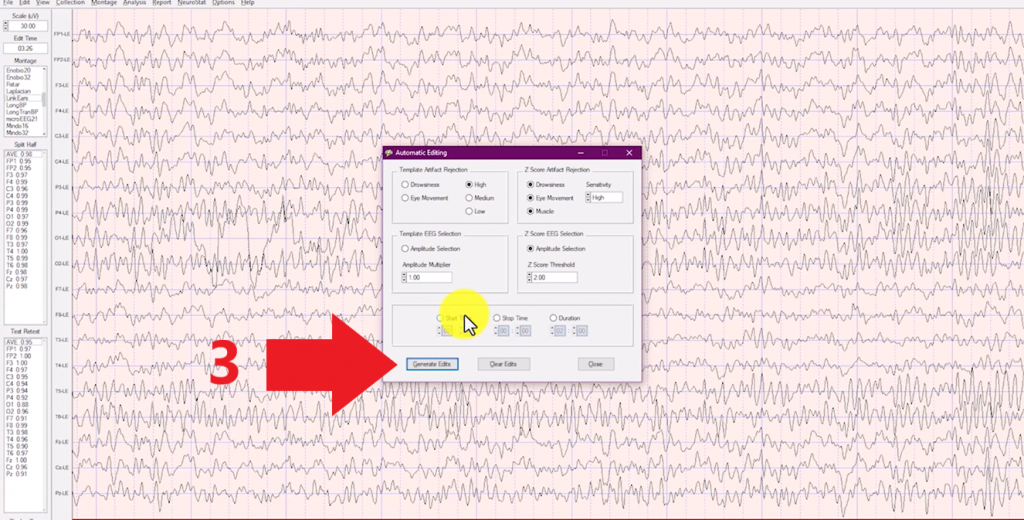Adjust the Scale (uV) spinner

(6, 26)
